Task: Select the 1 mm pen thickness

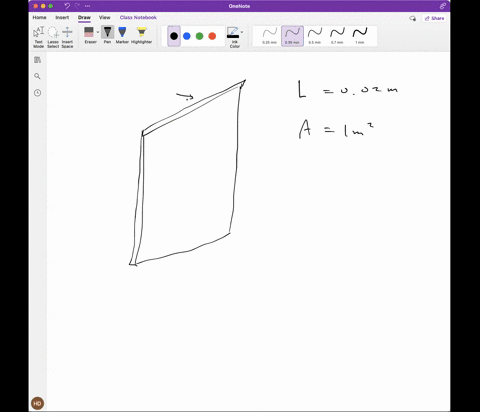Action: [x=360, y=36]
